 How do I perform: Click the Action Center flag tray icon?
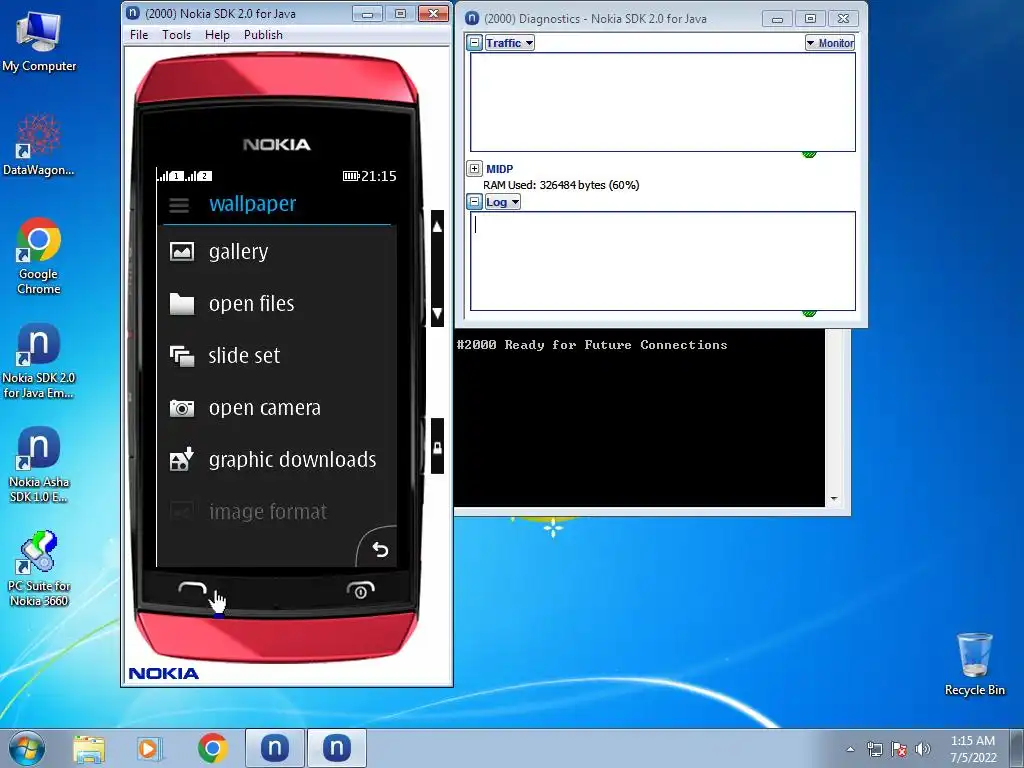[899, 749]
